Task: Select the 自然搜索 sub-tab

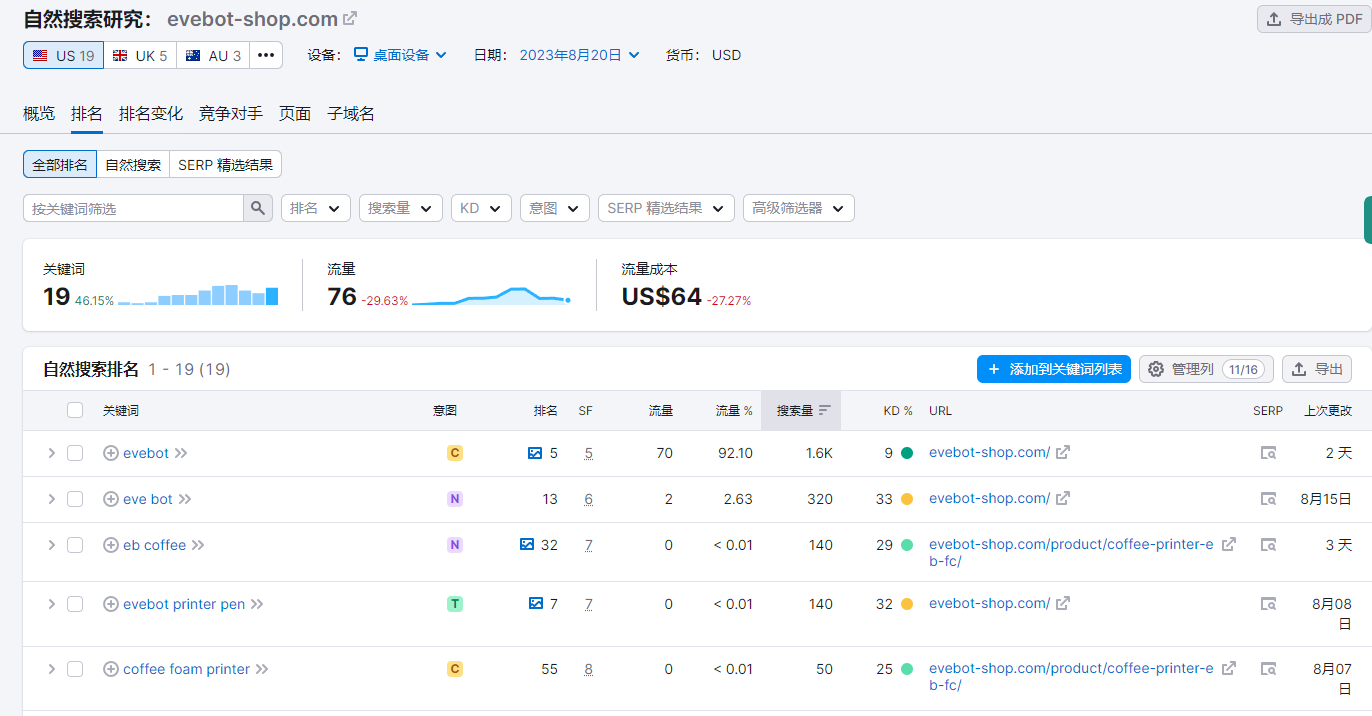Action: click(x=133, y=165)
